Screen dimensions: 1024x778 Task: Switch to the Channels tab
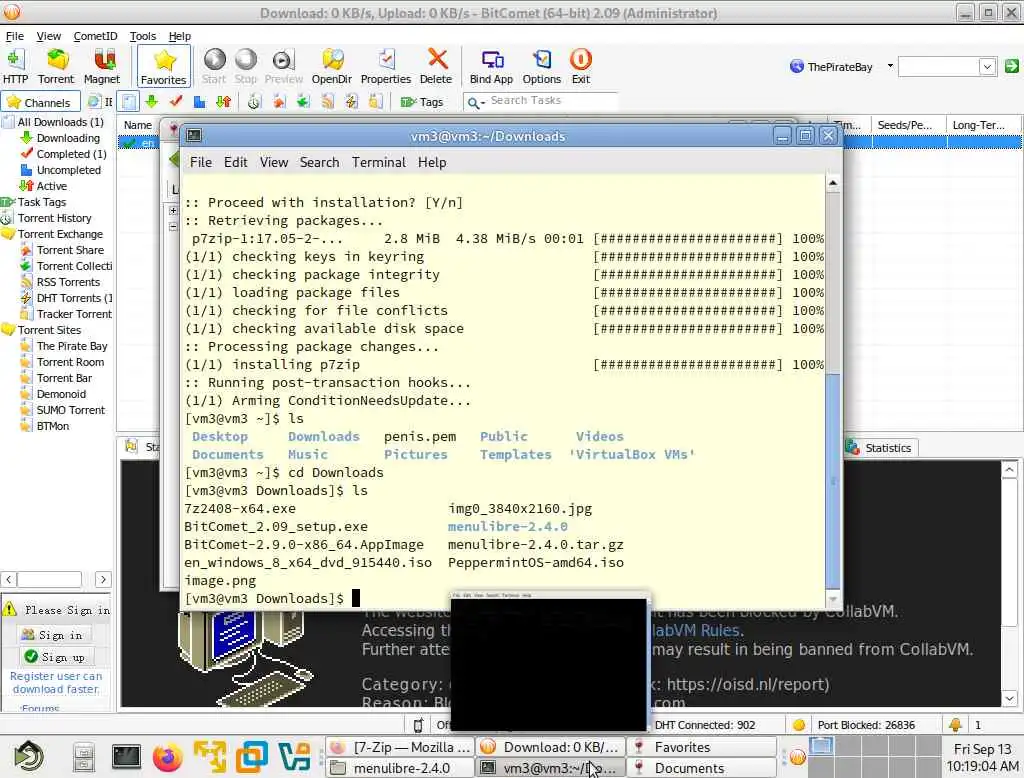pos(39,103)
